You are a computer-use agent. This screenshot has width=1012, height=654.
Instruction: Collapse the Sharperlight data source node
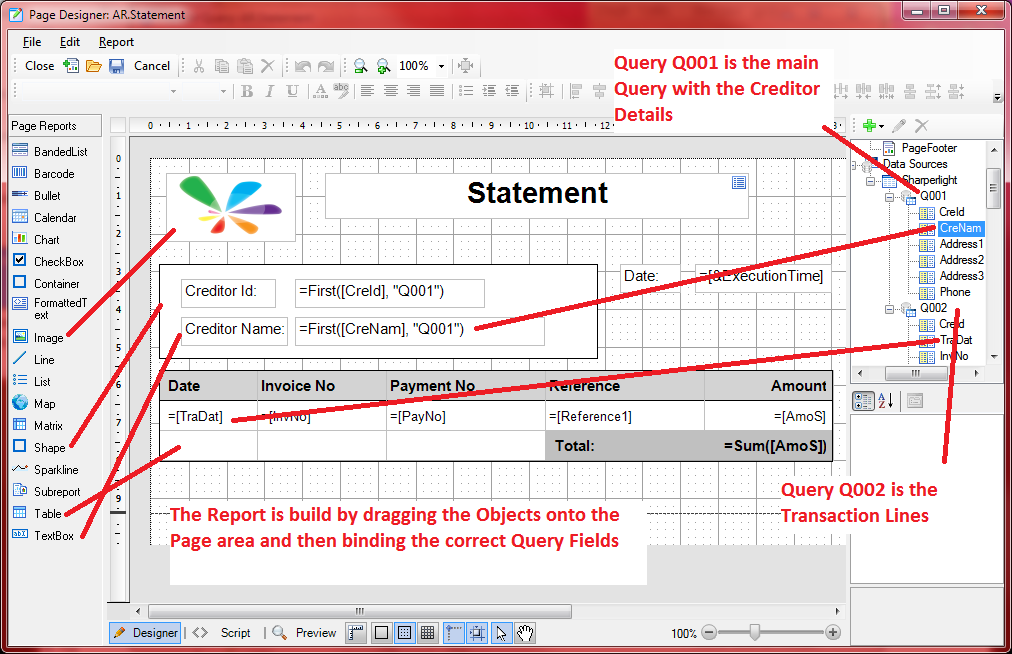871,181
